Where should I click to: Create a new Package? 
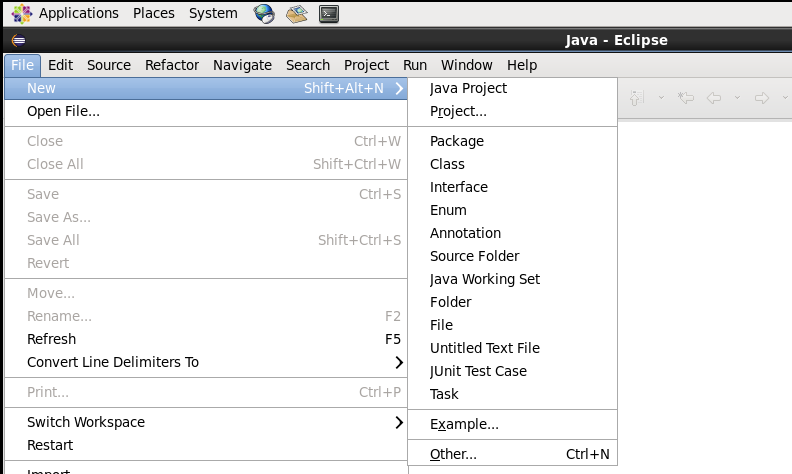pos(513,141)
